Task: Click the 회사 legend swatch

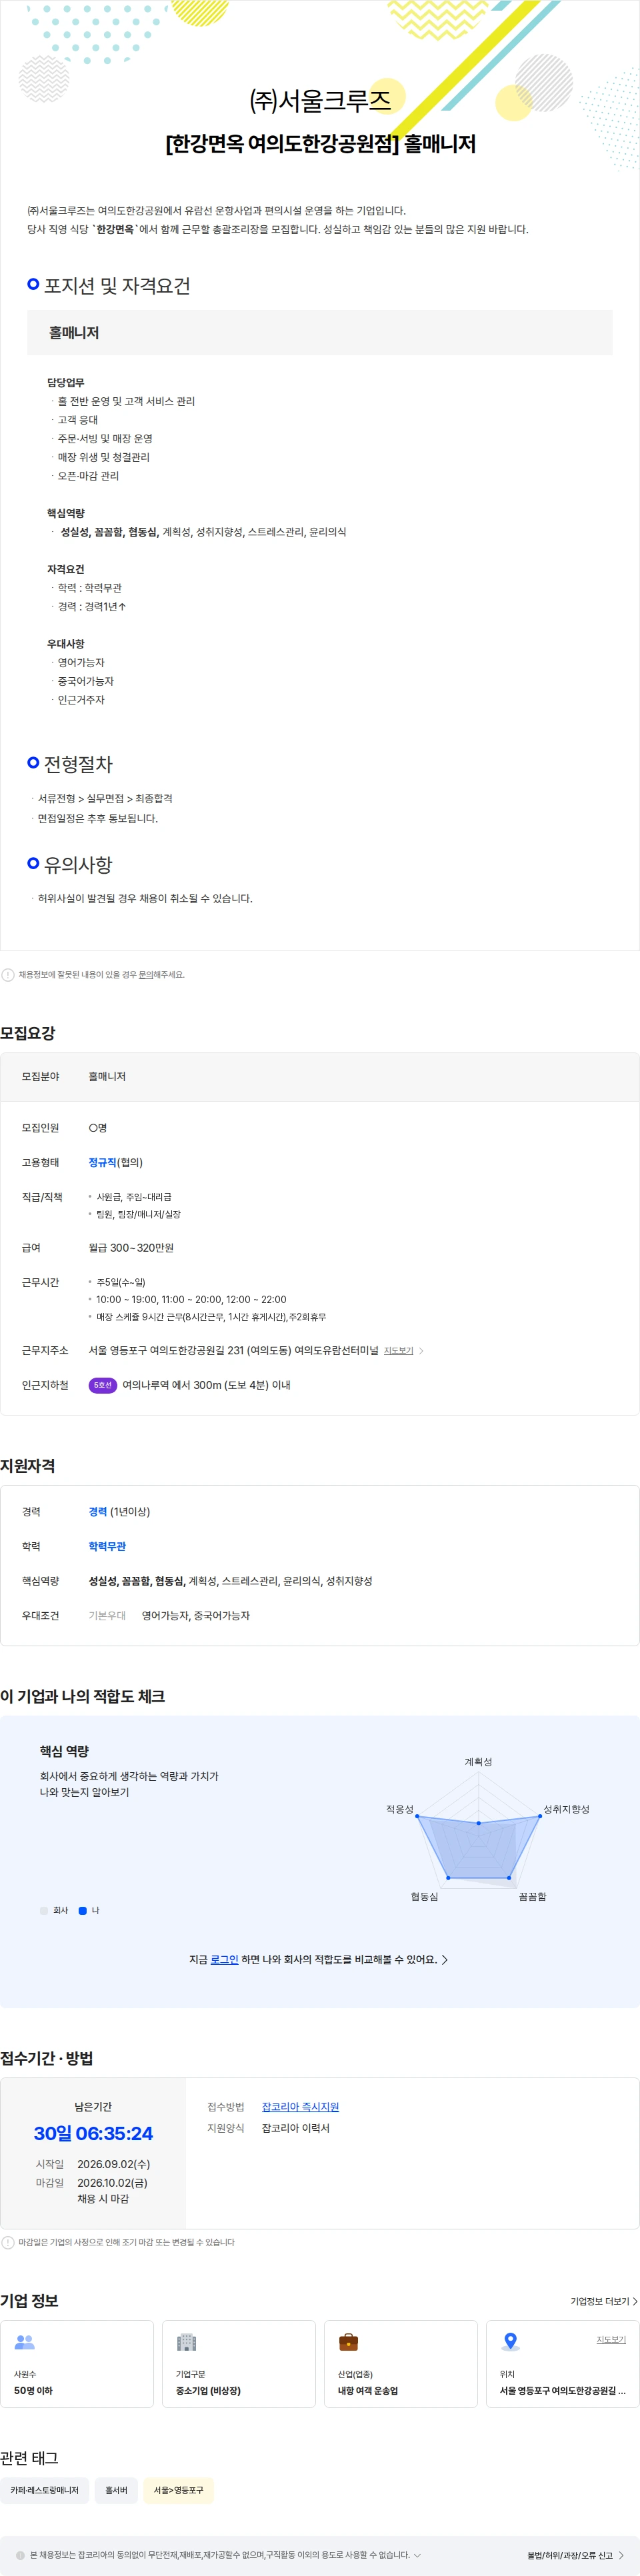Action: (44, 1910)
